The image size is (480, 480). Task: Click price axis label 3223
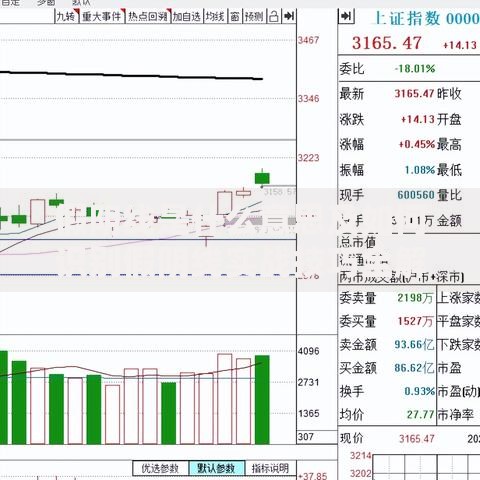308,158
